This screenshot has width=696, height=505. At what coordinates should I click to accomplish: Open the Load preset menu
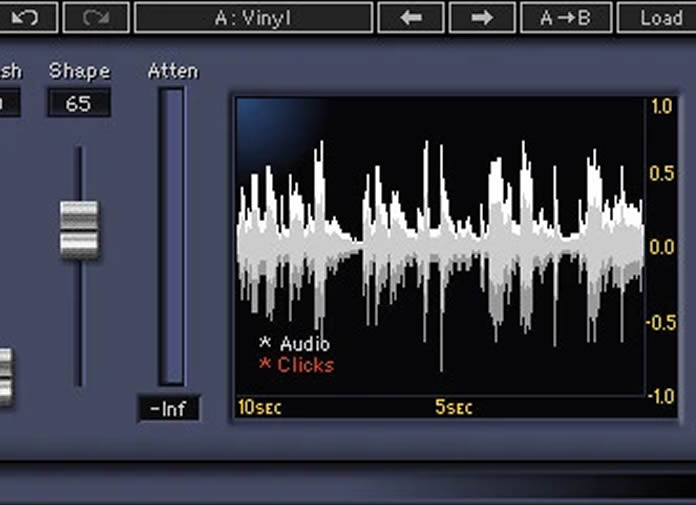coord(660,17)
